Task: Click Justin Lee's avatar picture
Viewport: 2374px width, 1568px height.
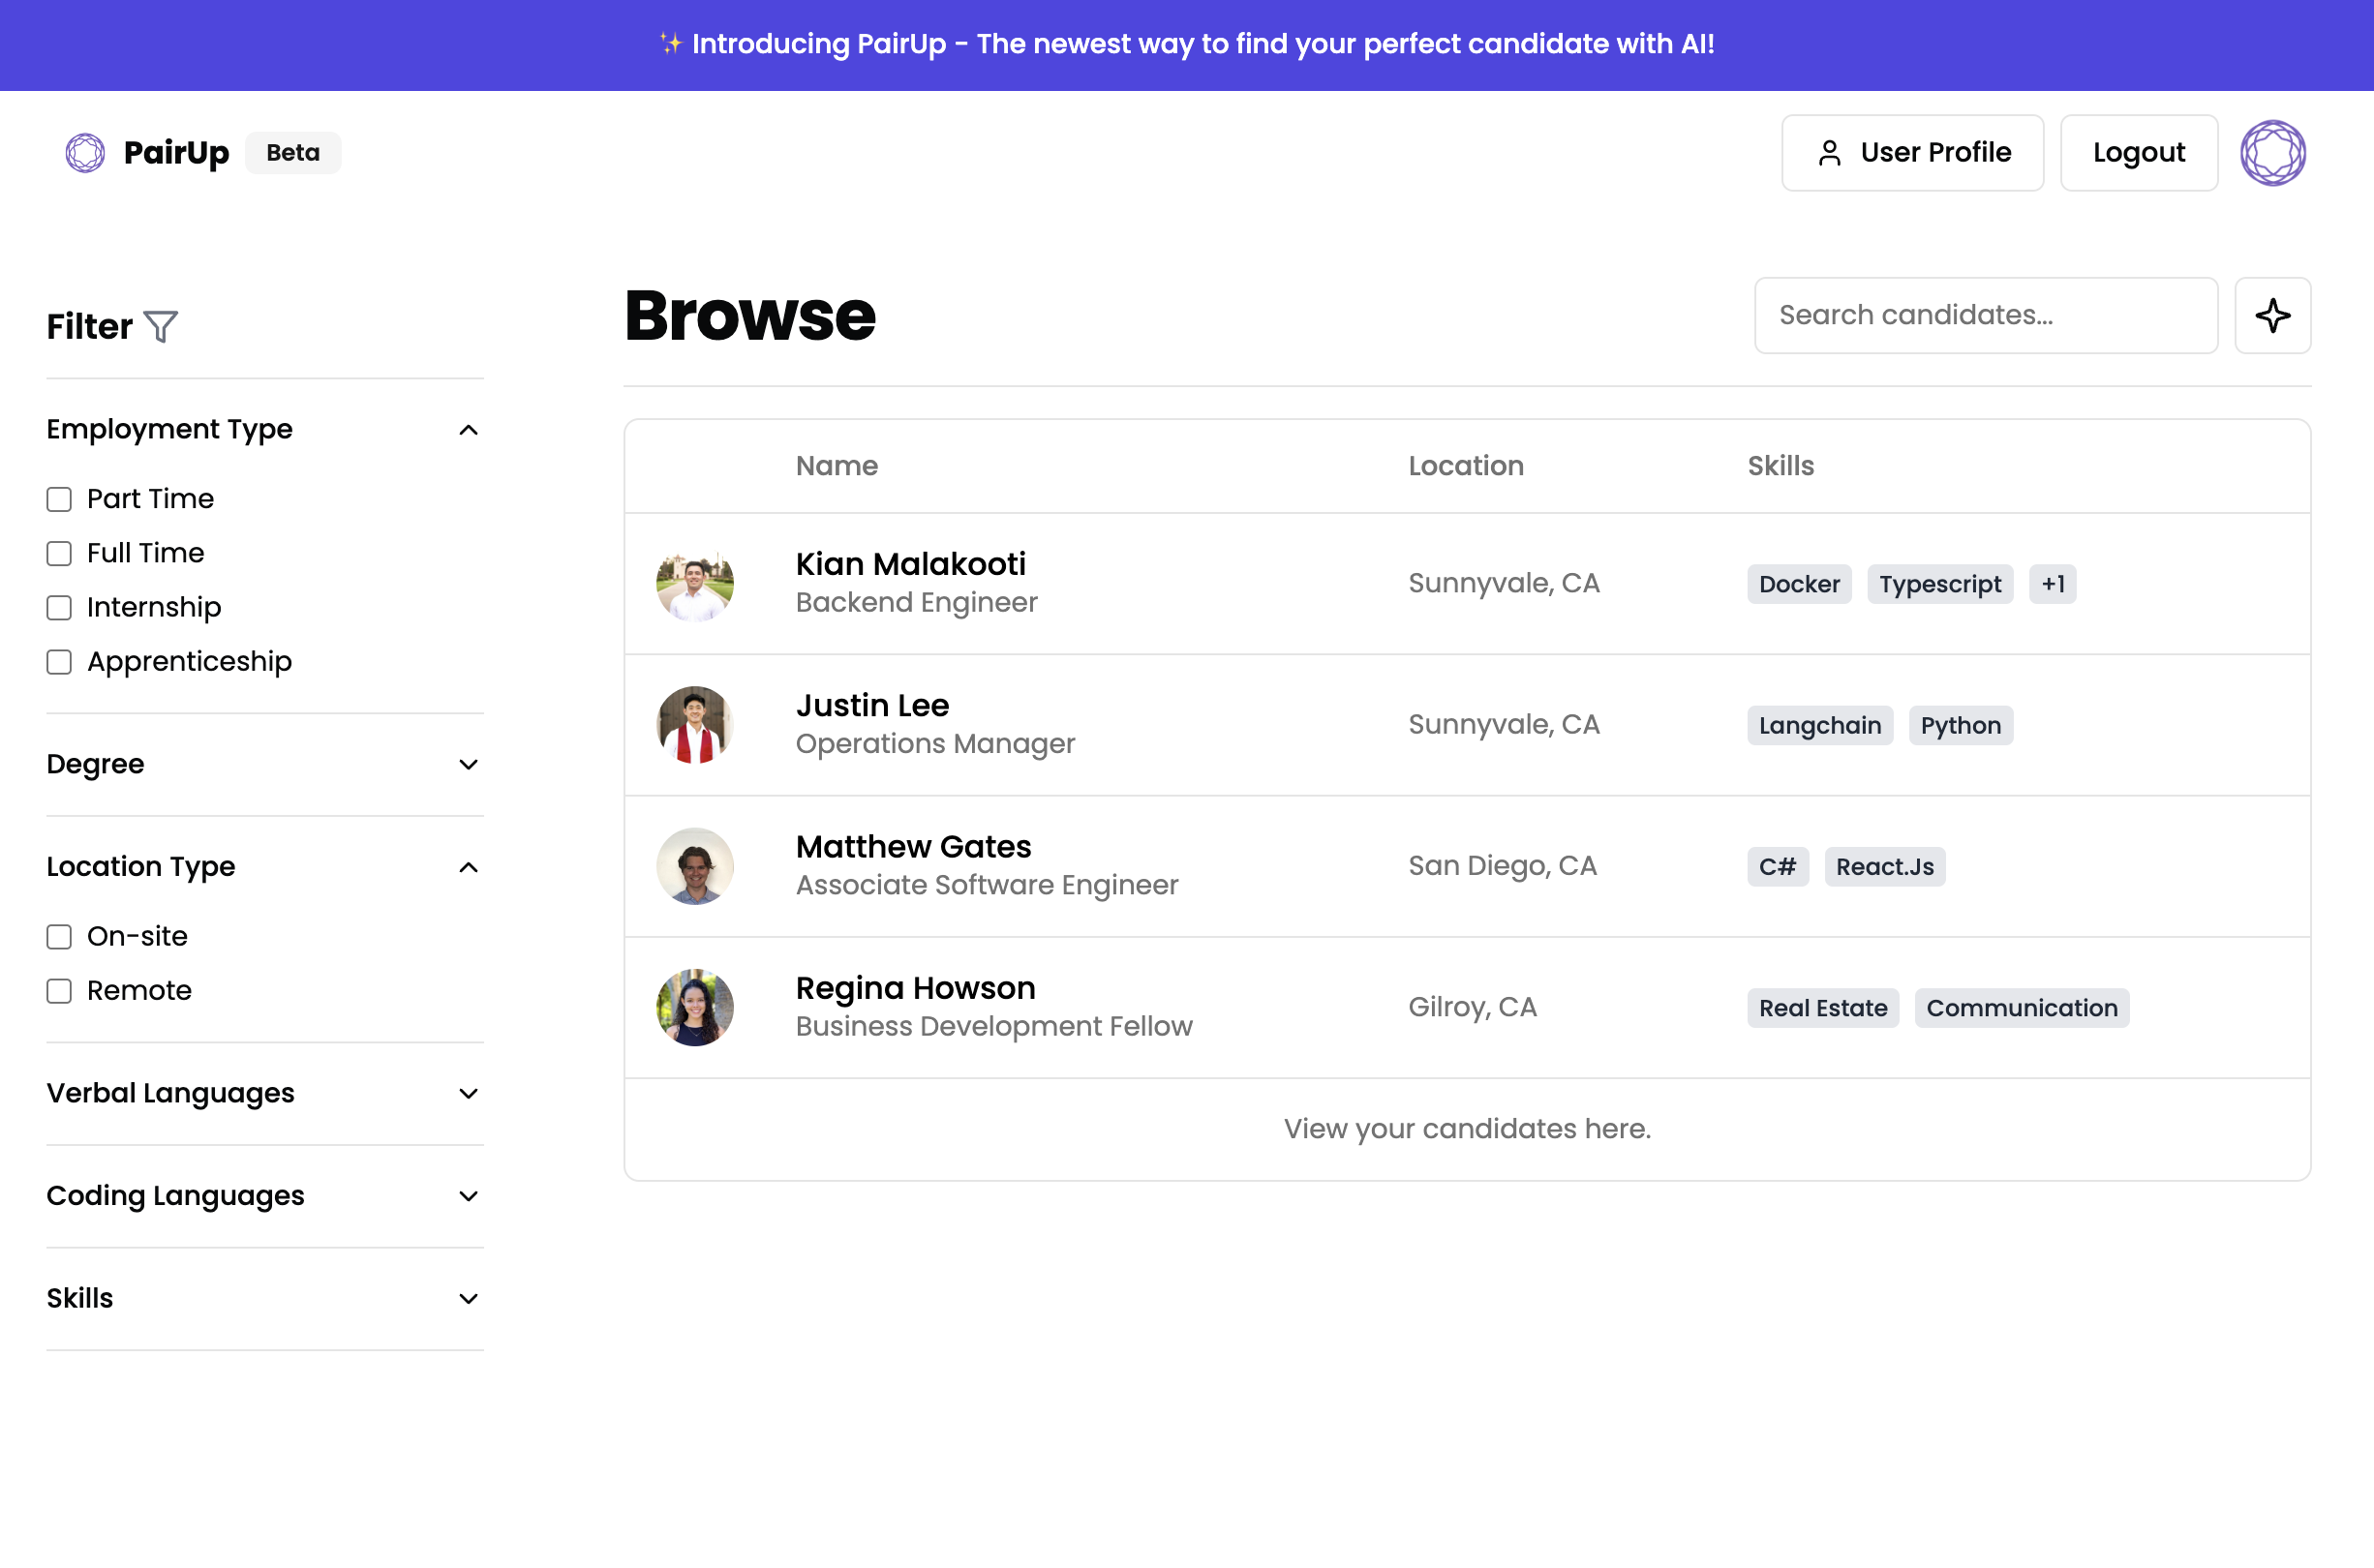Action: [x=695, y=725]
